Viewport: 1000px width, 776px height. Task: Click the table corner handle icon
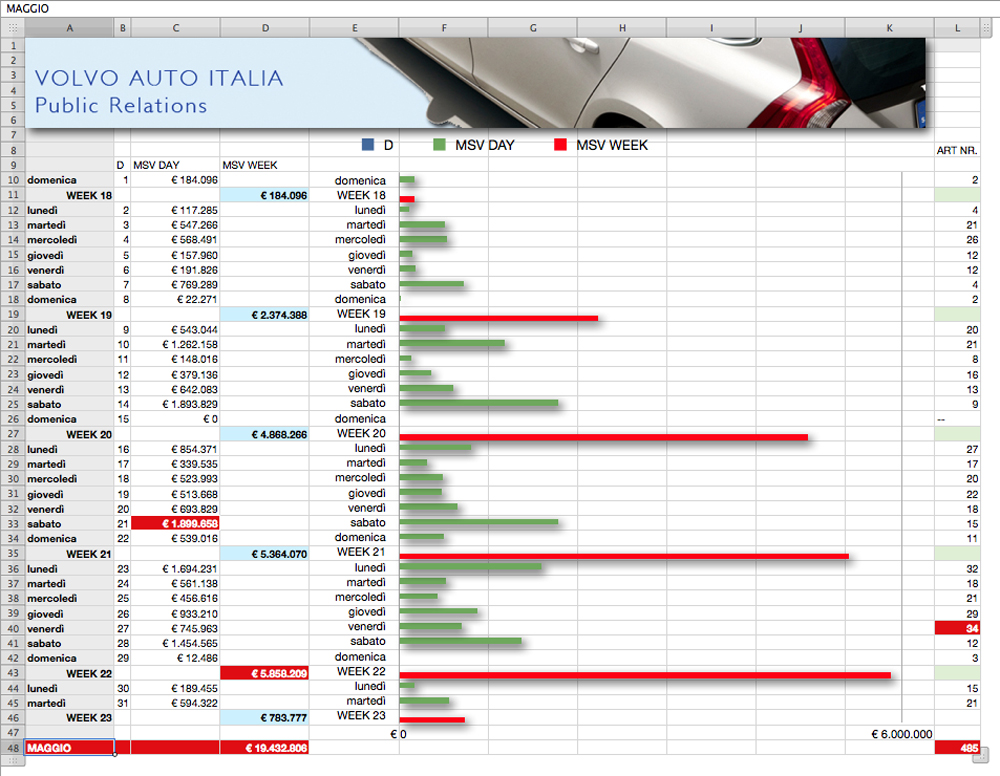click(x=12, y=26)
